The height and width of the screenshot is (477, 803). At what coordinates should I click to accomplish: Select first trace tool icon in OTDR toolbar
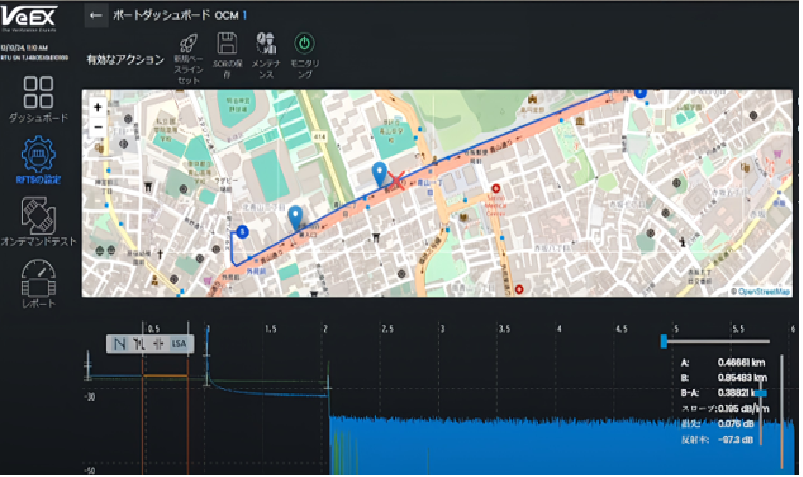pos(119,344)
